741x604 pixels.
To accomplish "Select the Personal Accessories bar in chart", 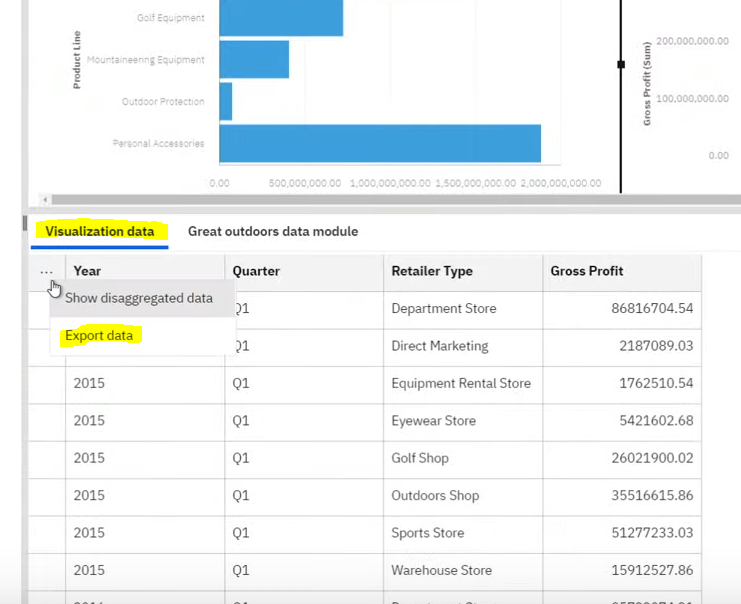I will tap(380, 143).
